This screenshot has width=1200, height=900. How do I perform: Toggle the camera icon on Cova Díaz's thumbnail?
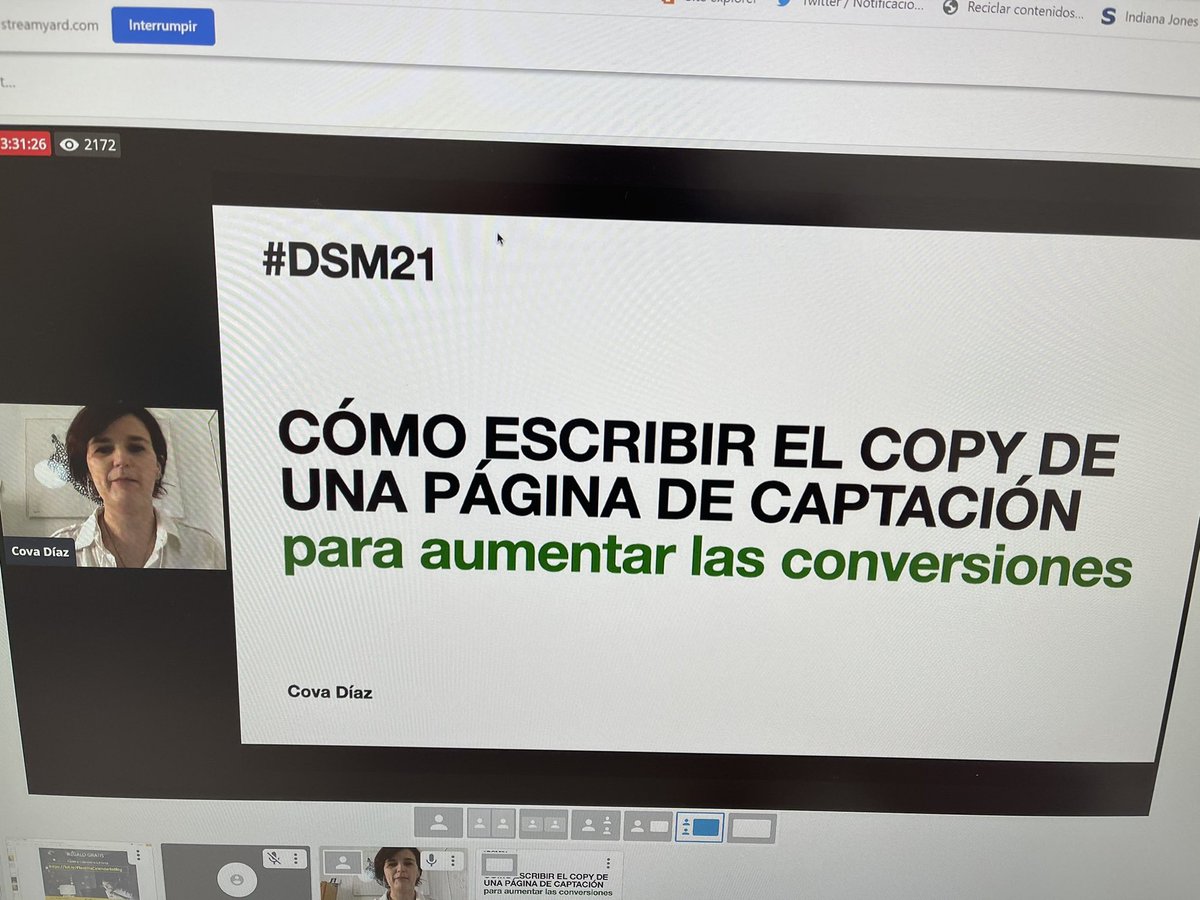tap(342, 861)
